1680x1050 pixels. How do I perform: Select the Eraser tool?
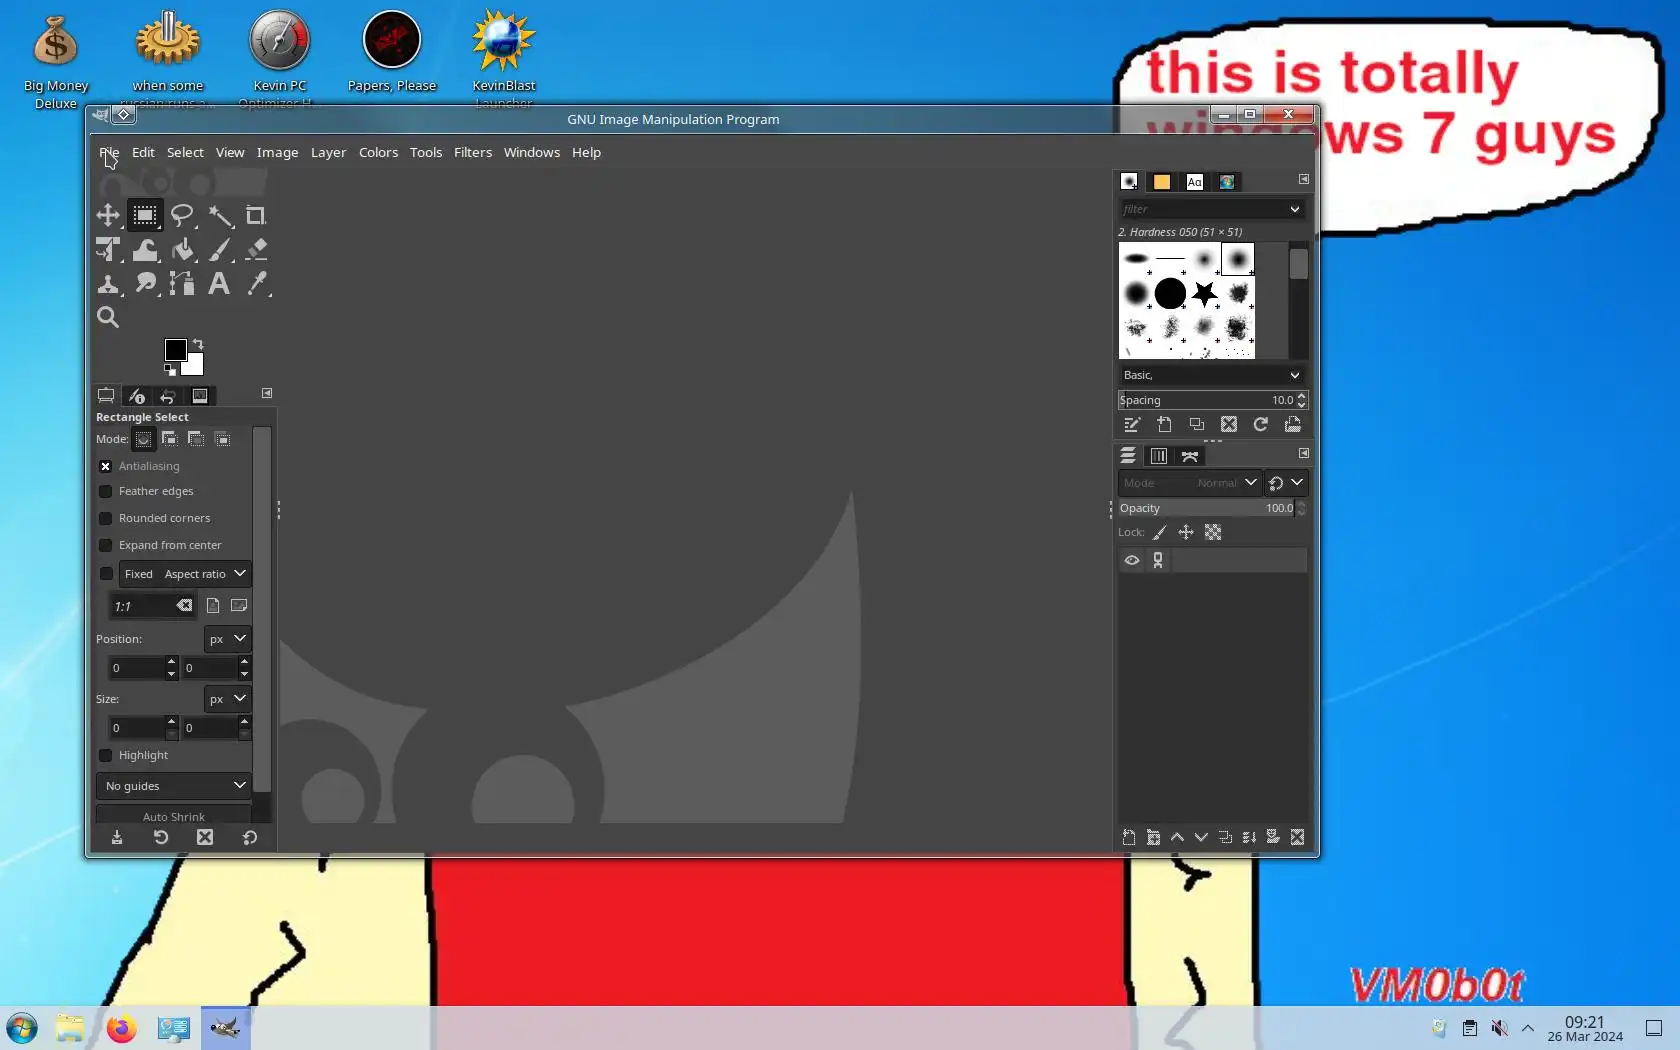[x=256, y=249]
